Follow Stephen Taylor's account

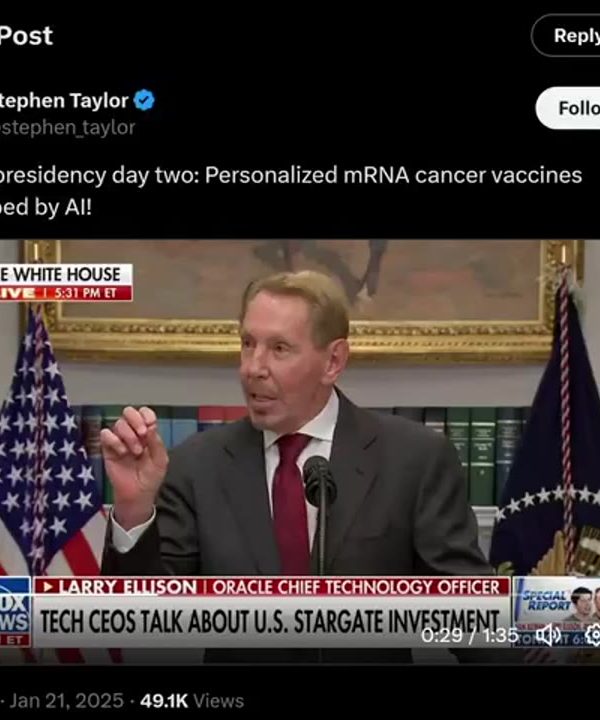point(569,108)
